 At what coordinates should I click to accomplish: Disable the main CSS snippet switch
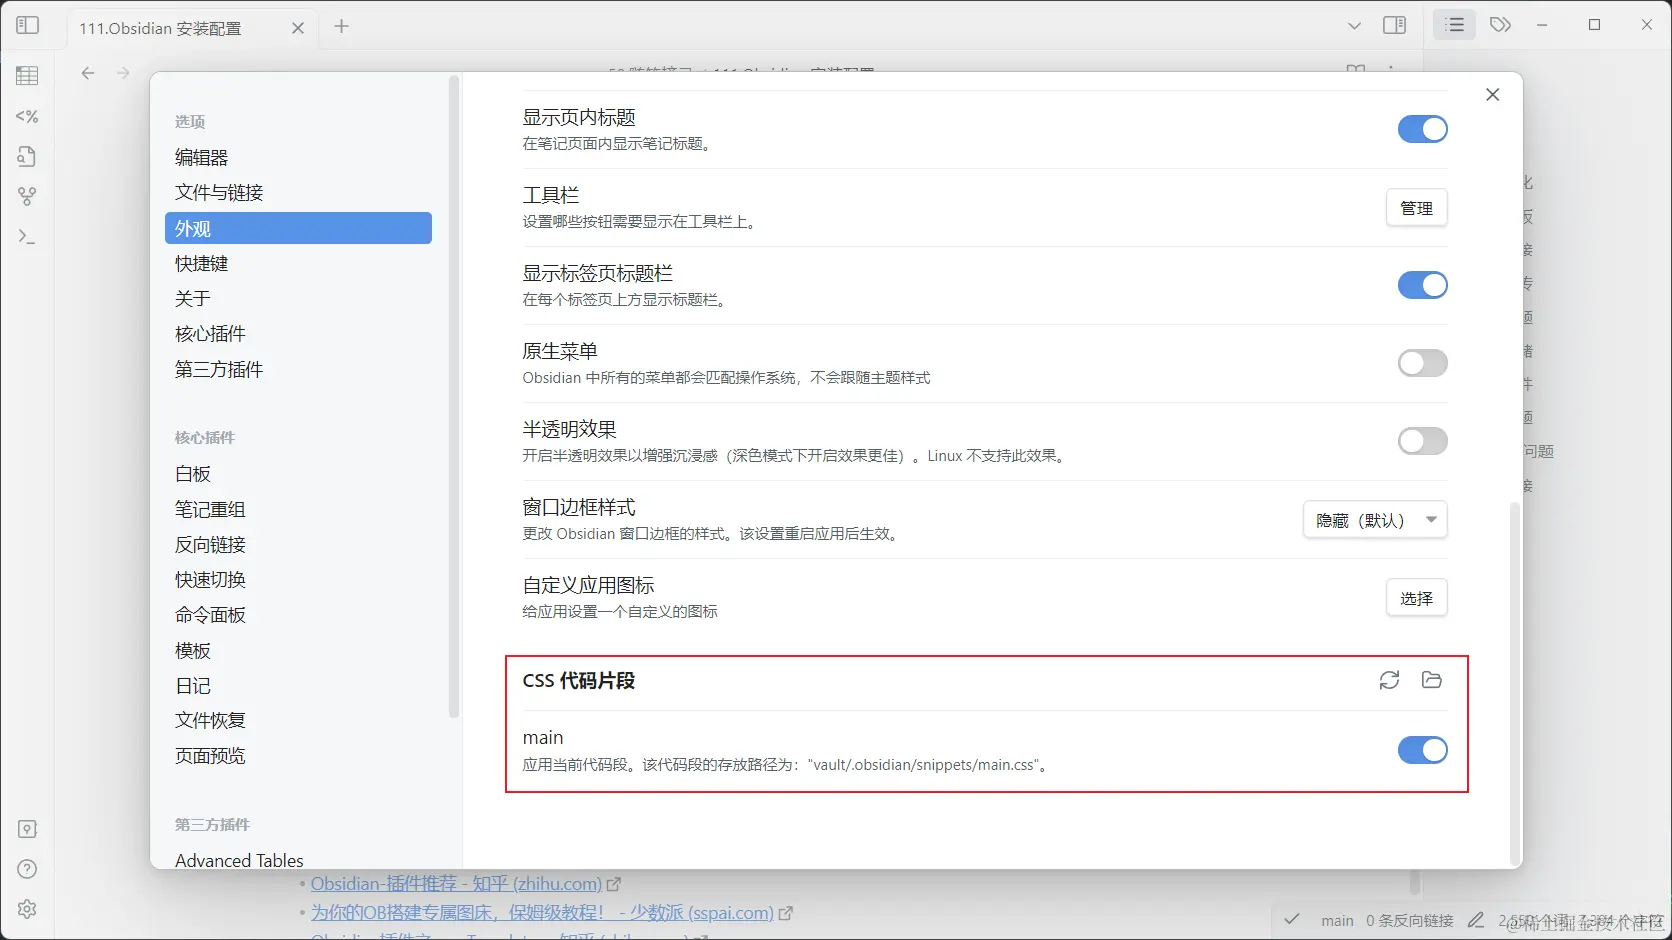(x=1422, y=750)
